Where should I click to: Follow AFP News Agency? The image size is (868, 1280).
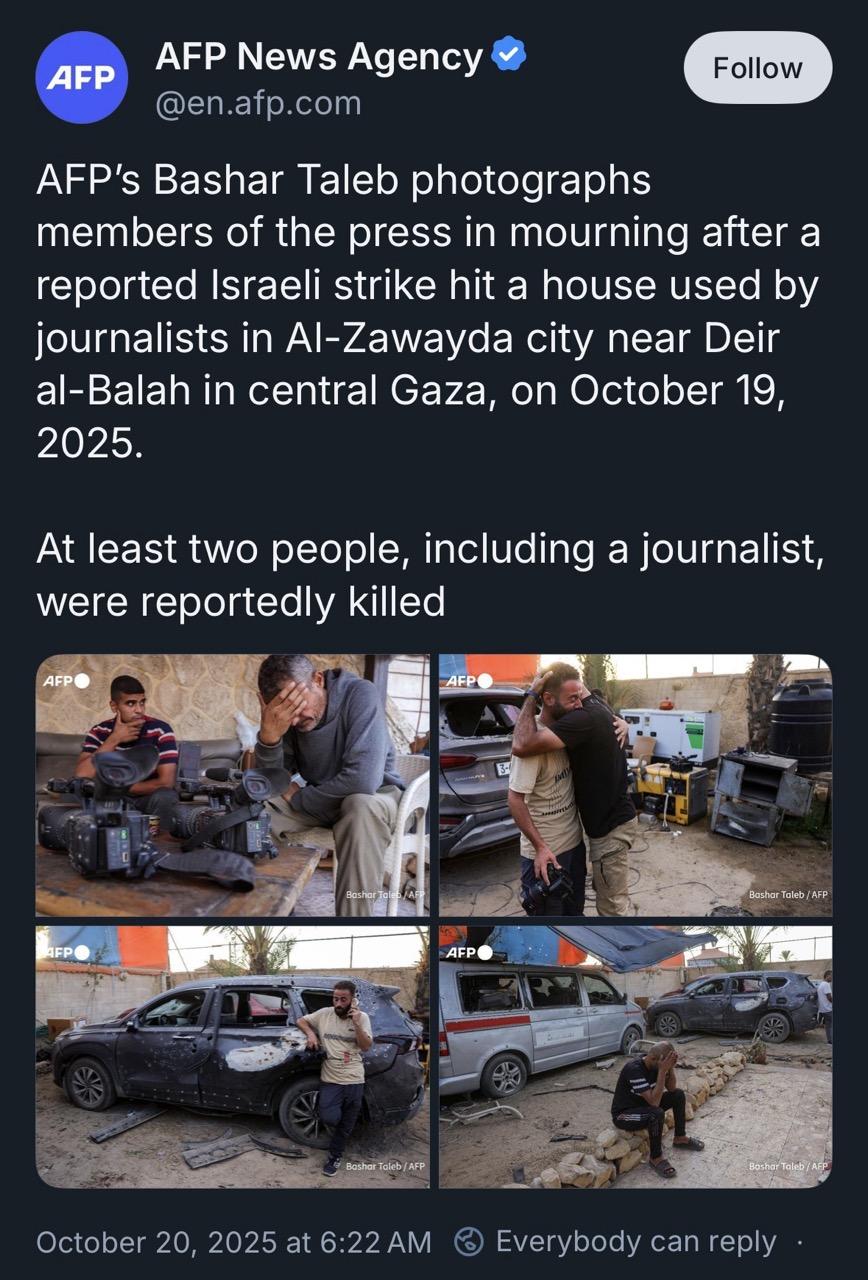(x=758, y=68)
